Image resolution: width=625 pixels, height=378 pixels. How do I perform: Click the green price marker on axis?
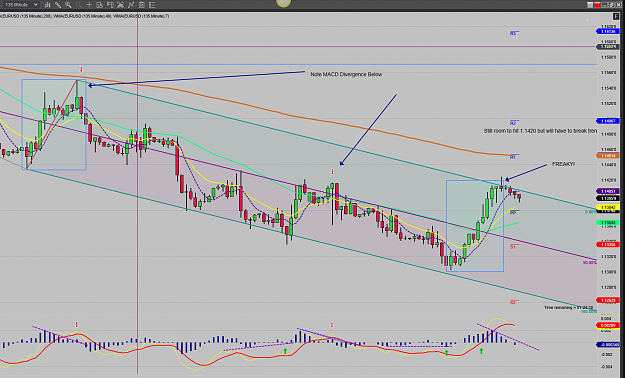[608, 222]
